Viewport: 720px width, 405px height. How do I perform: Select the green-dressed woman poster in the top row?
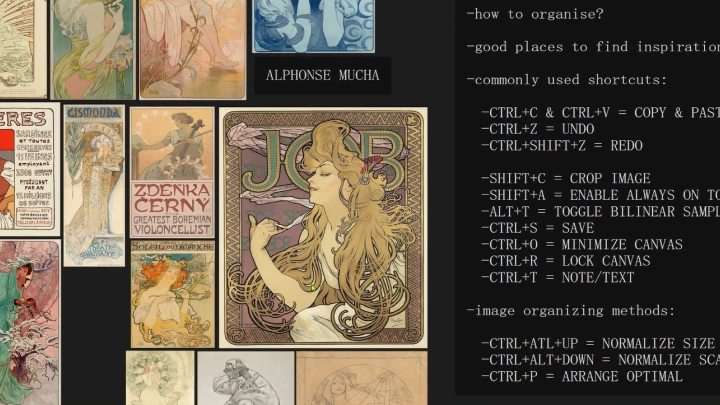point(93,49)
